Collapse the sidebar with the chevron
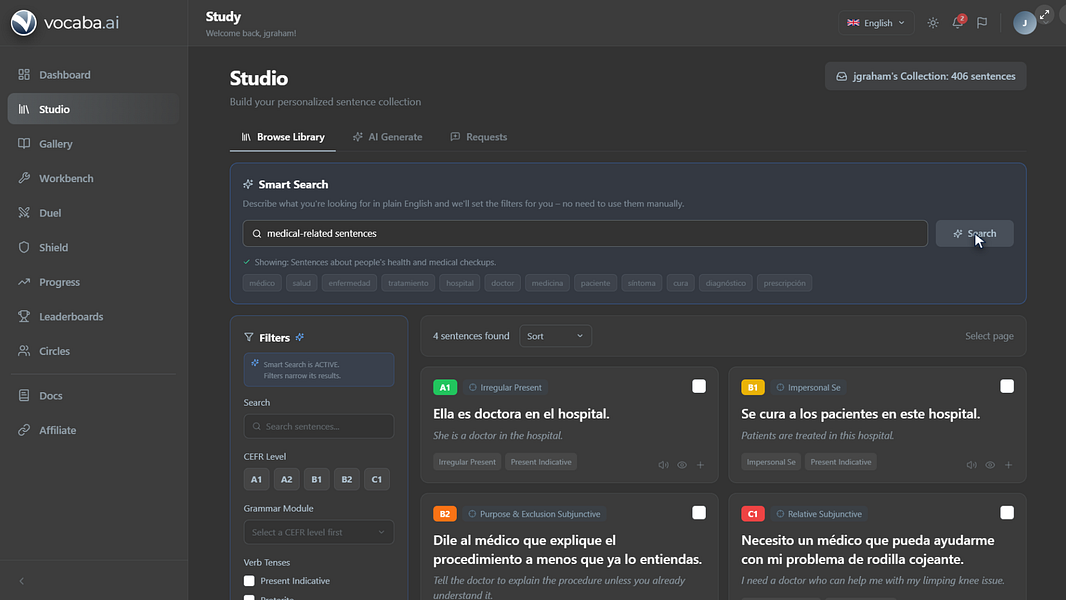Image resolution: width=1066 pixels, height=600 pixels. 22,581
